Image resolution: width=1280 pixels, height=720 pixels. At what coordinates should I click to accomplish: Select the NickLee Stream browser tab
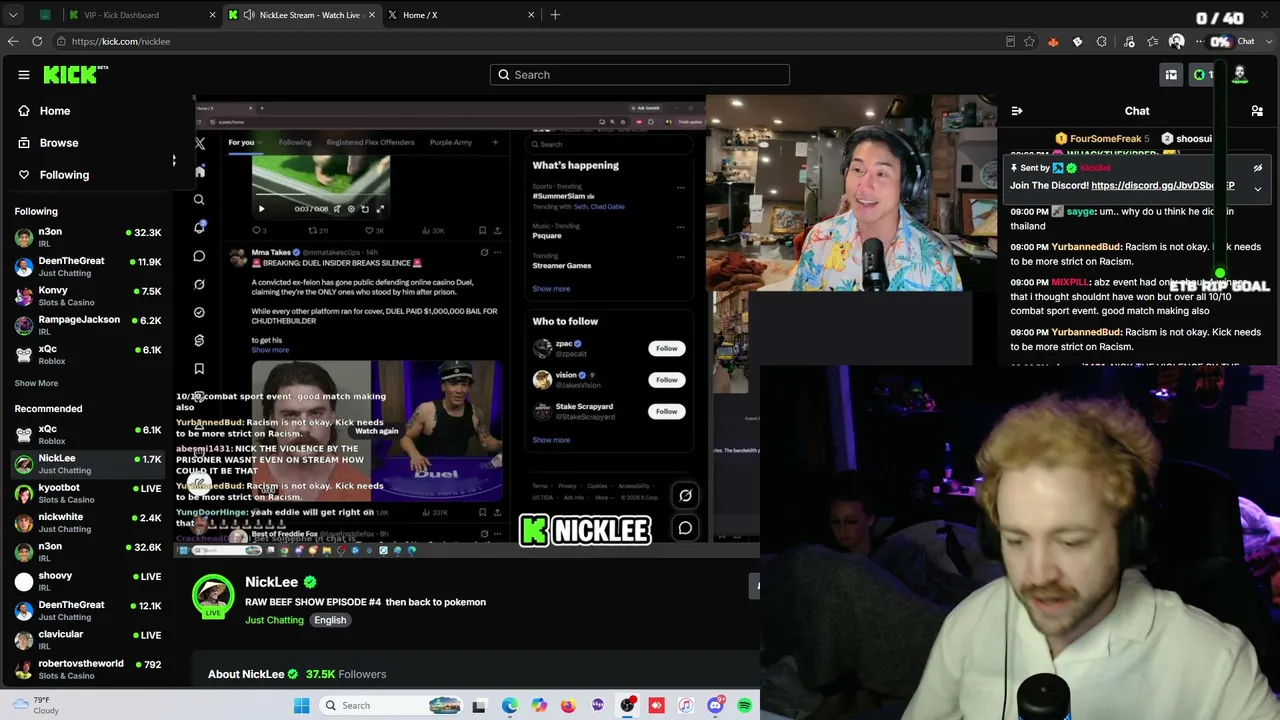point(301,15)
